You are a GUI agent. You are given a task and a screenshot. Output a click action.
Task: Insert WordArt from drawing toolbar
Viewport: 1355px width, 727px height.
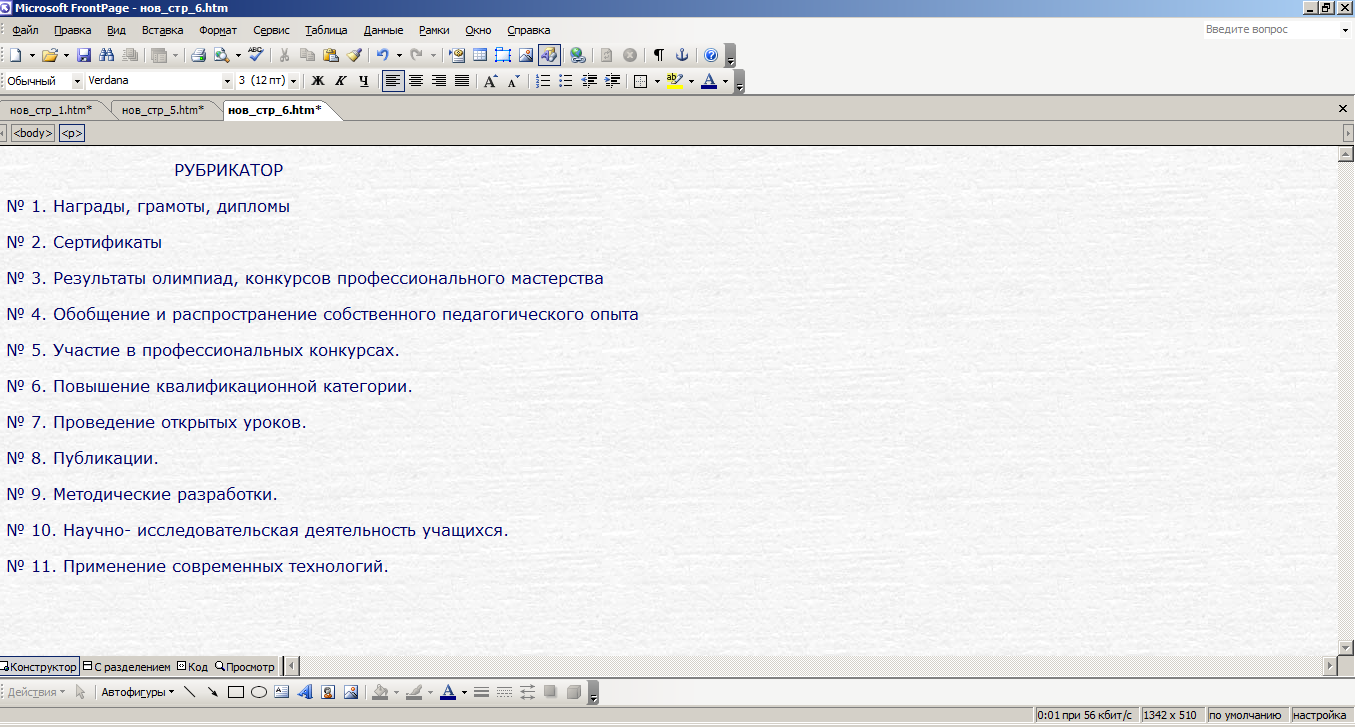point(305,692)
